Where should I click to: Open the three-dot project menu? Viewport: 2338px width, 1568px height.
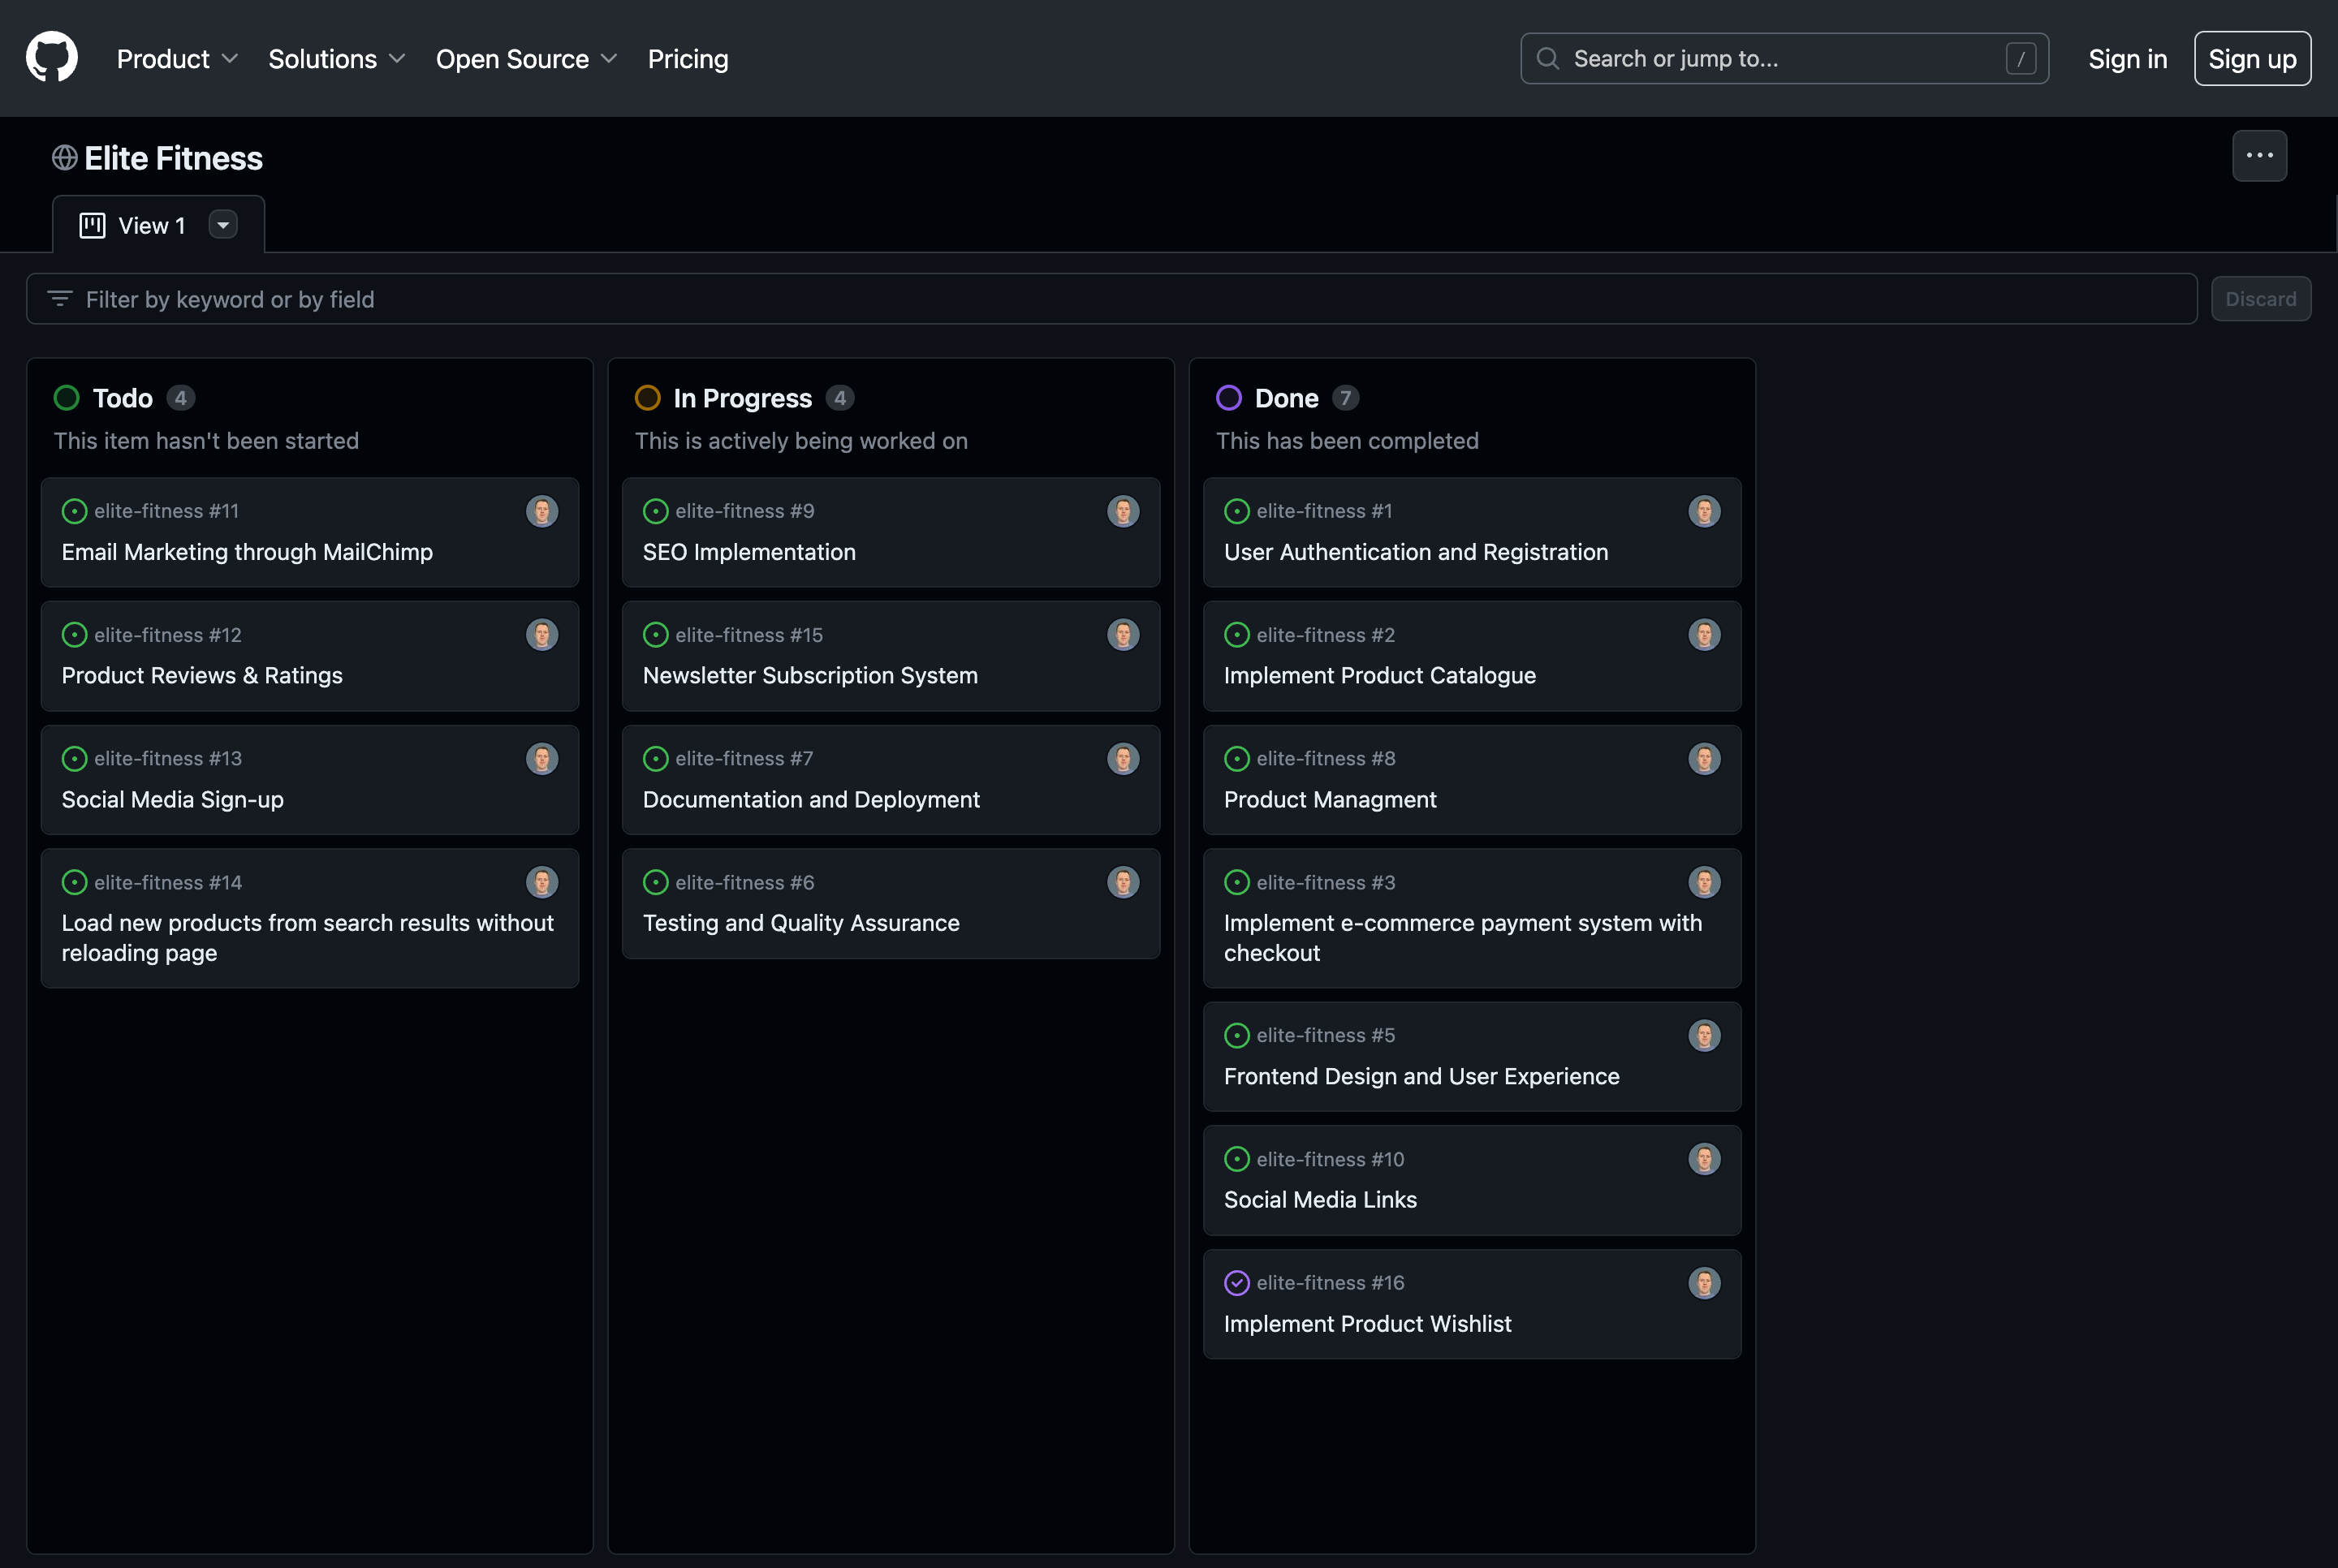click(x=2259, y=156)
